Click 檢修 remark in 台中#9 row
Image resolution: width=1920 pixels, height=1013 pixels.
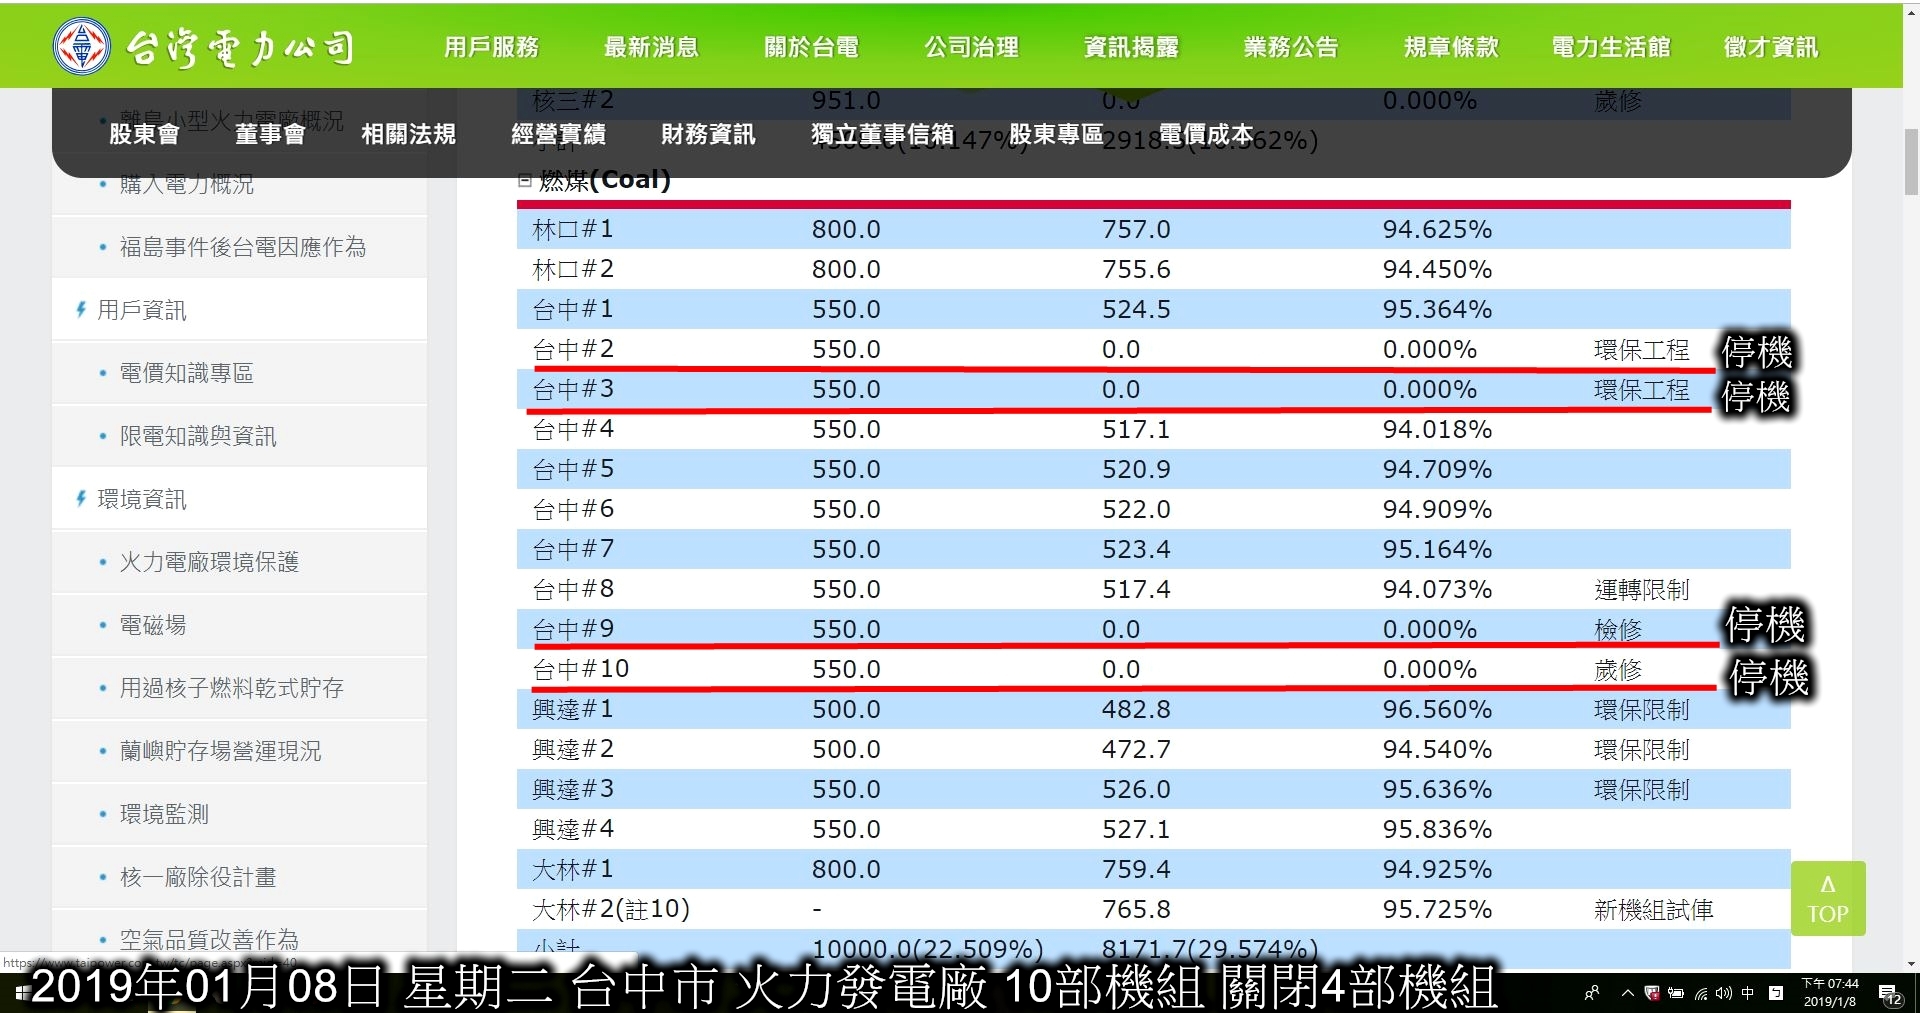pyautogui.click(x=1618, y=630)
